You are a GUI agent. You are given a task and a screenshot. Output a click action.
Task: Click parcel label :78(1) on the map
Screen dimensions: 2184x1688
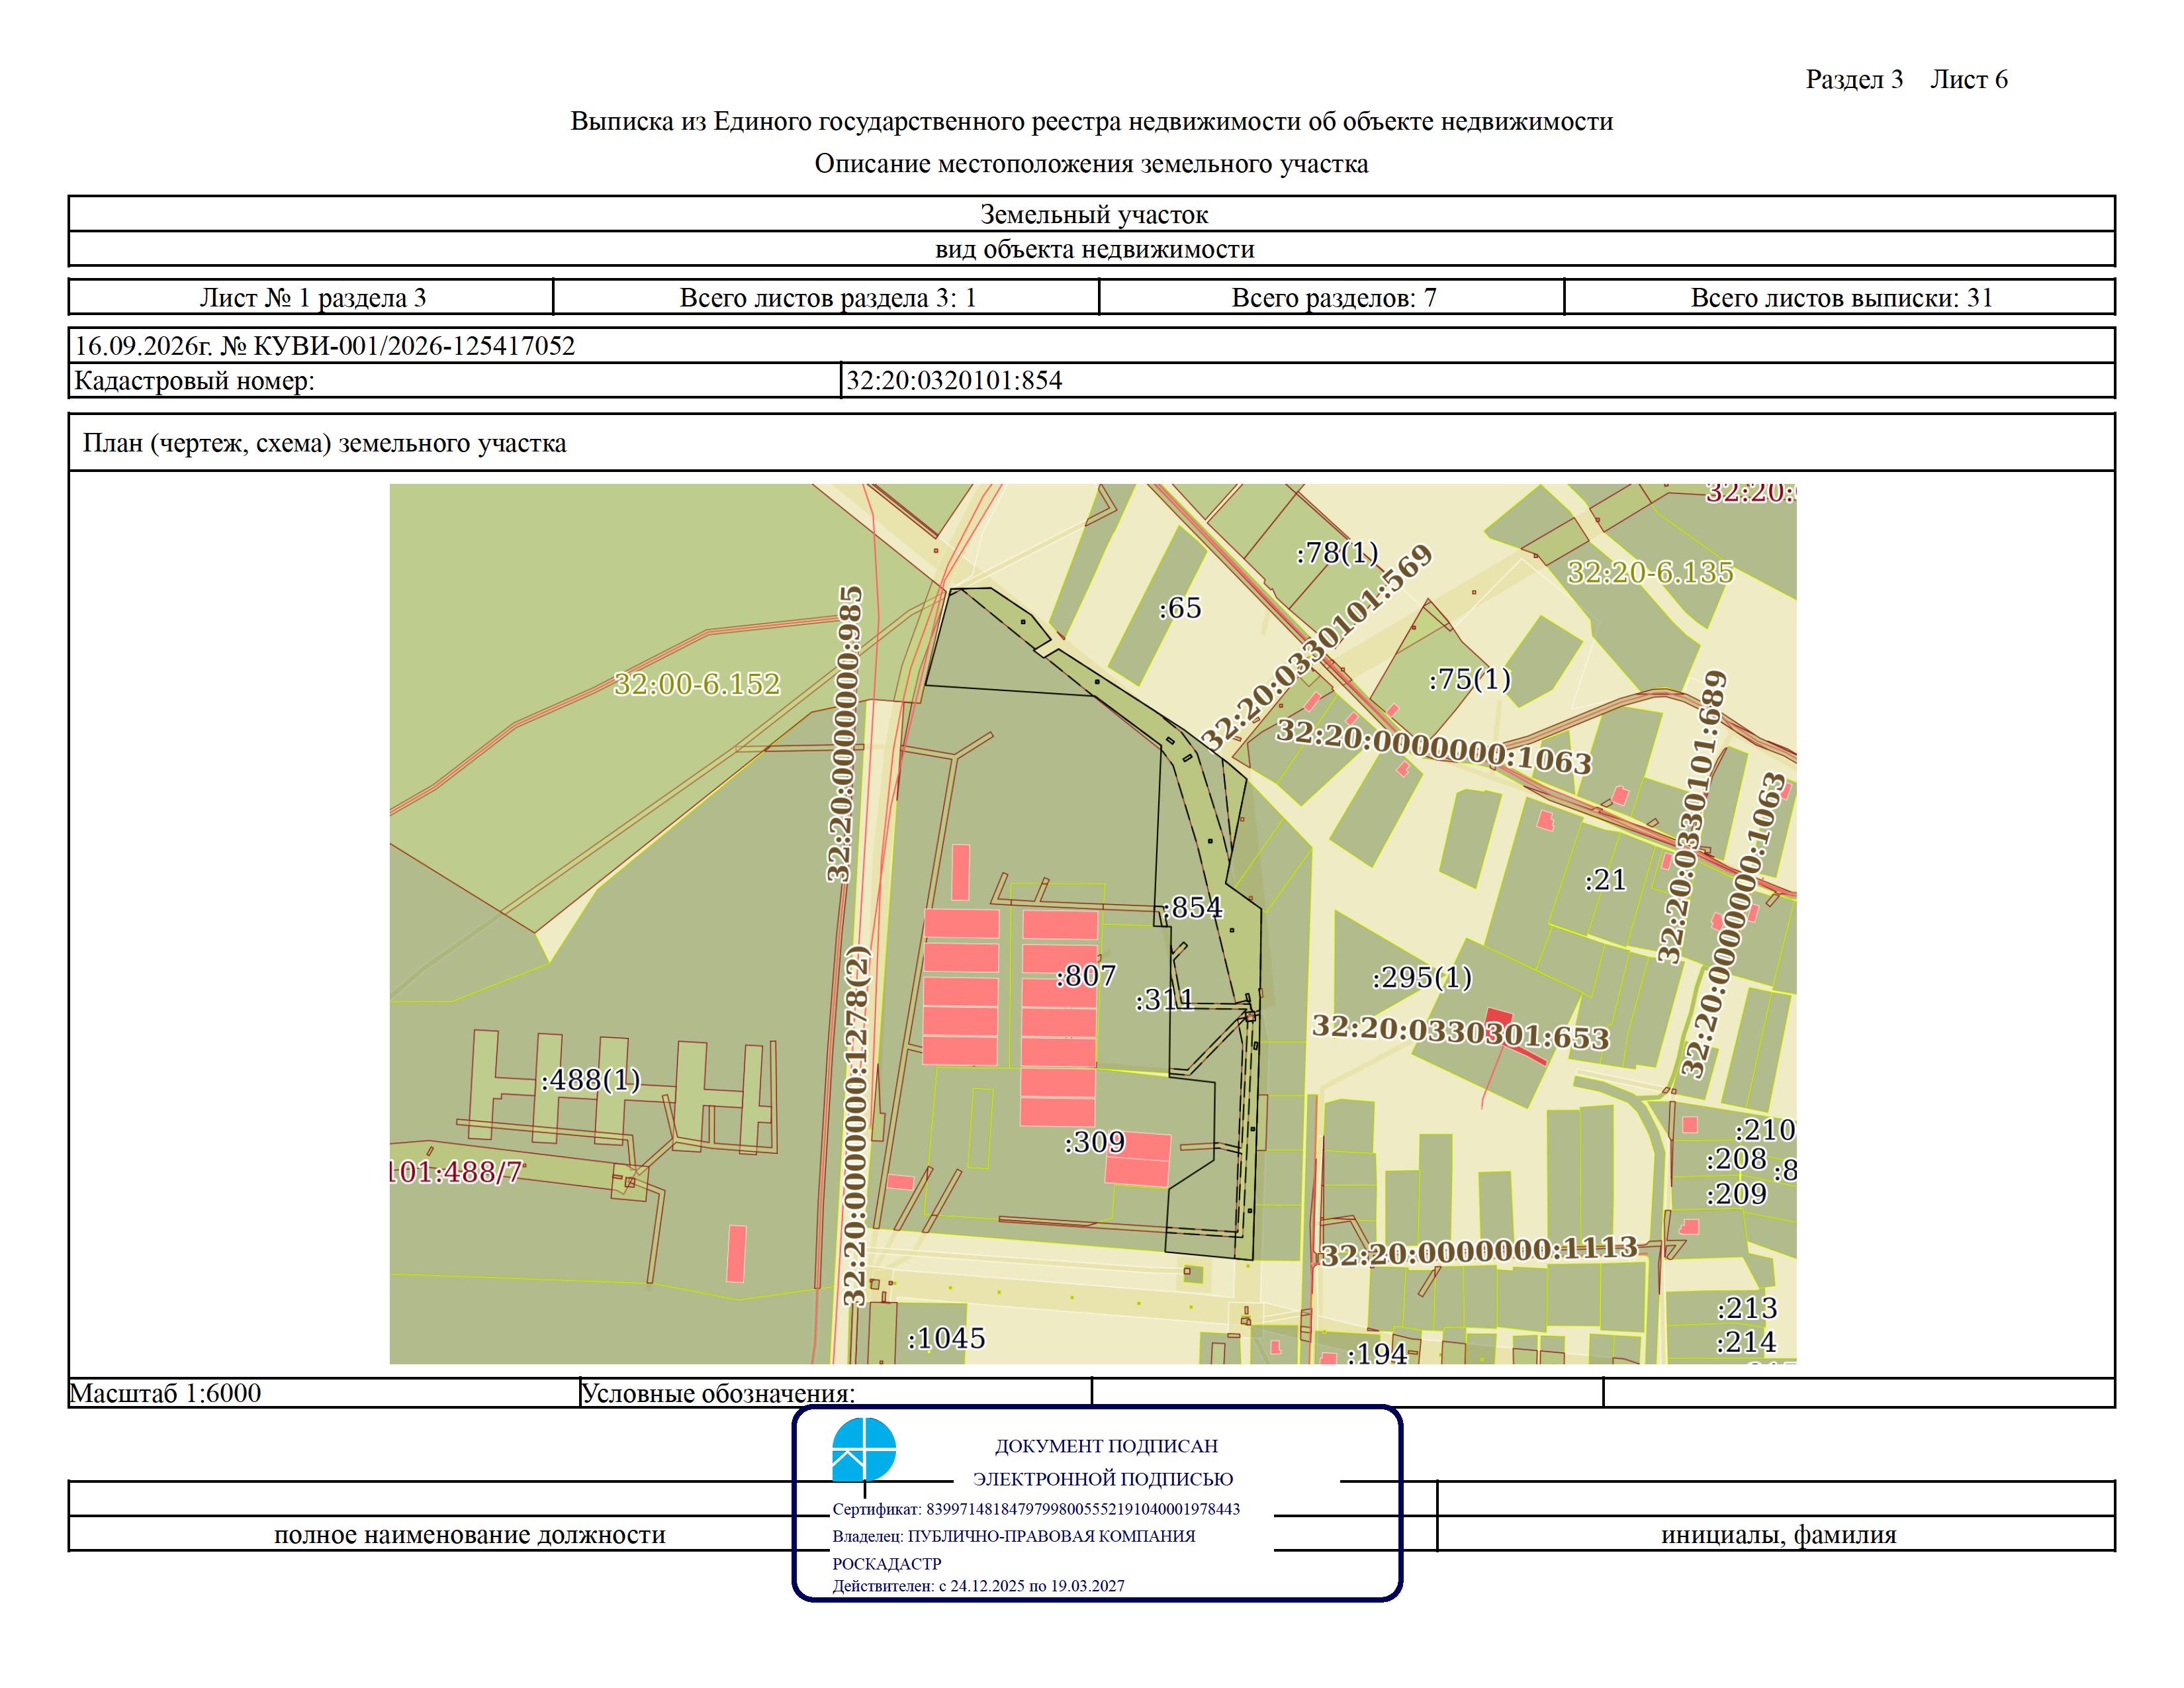pyautogui.click(x=1337, y=552)
